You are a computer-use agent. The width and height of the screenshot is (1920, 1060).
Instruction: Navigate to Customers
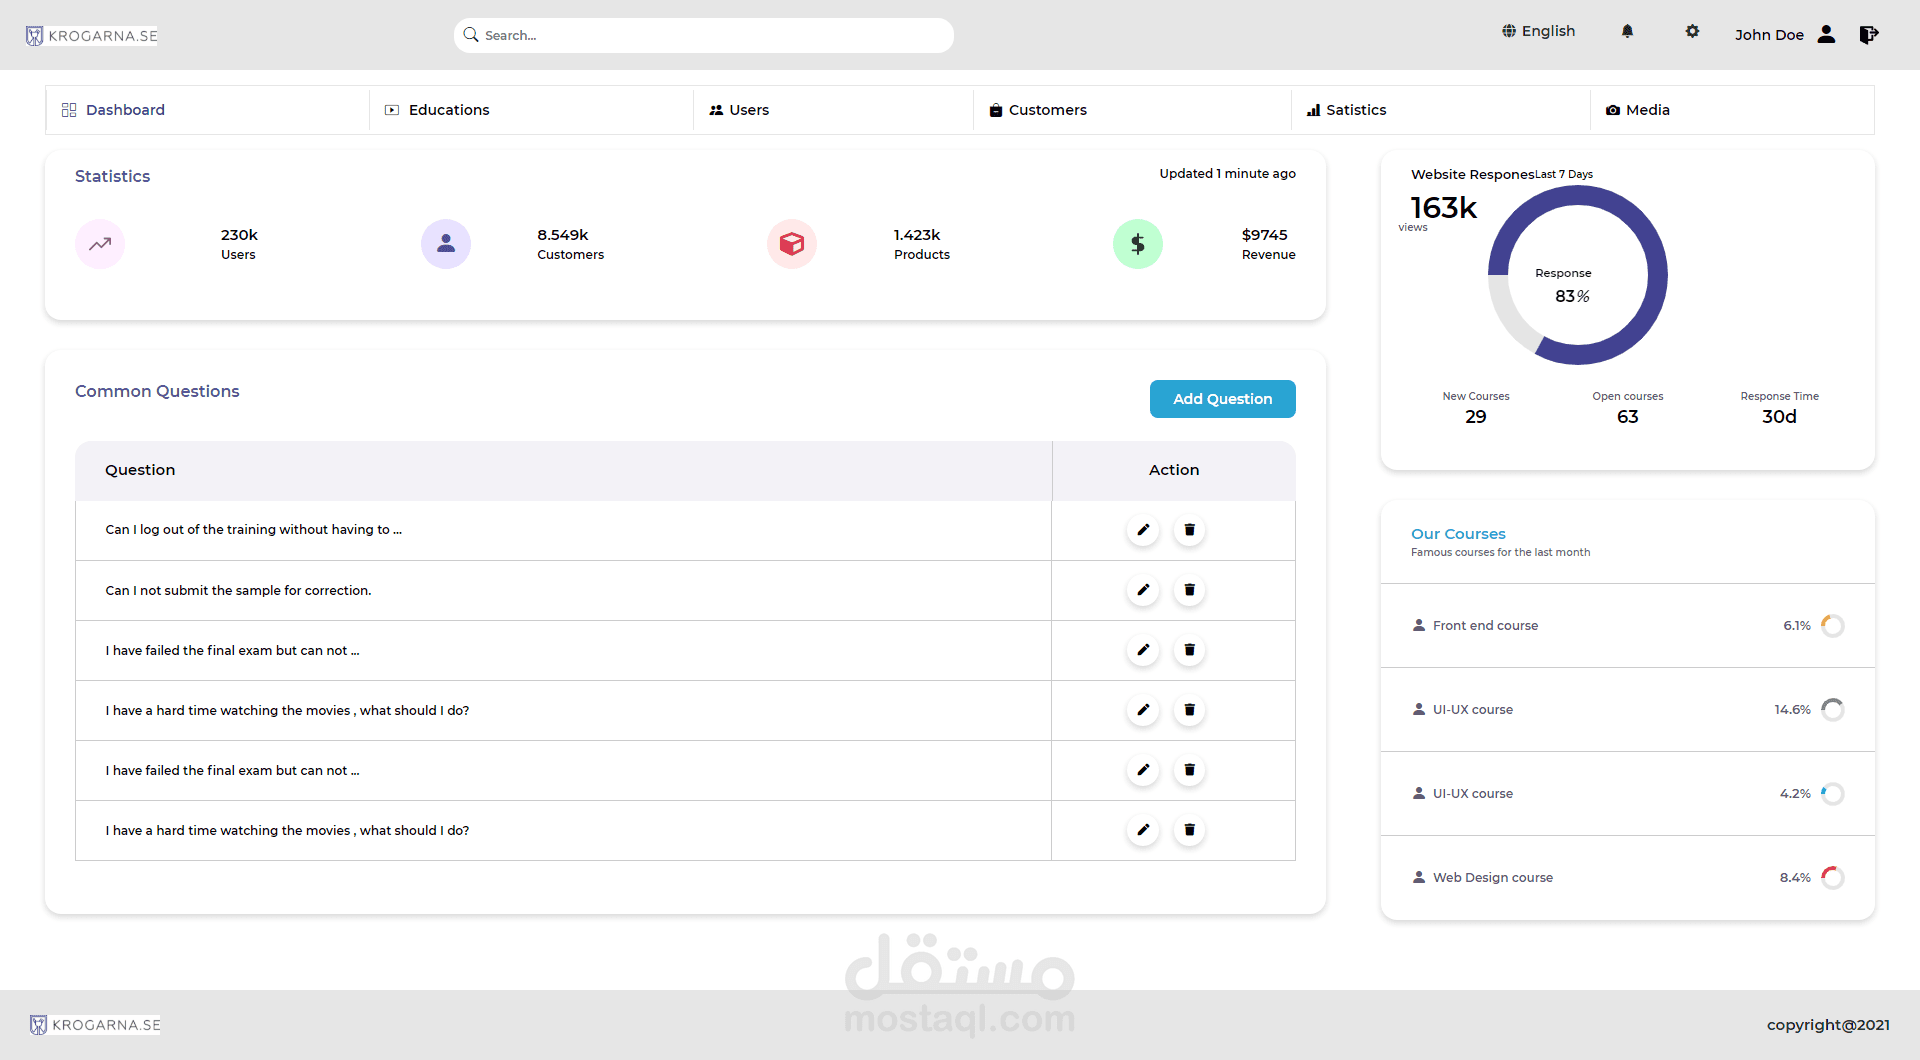1038,110
